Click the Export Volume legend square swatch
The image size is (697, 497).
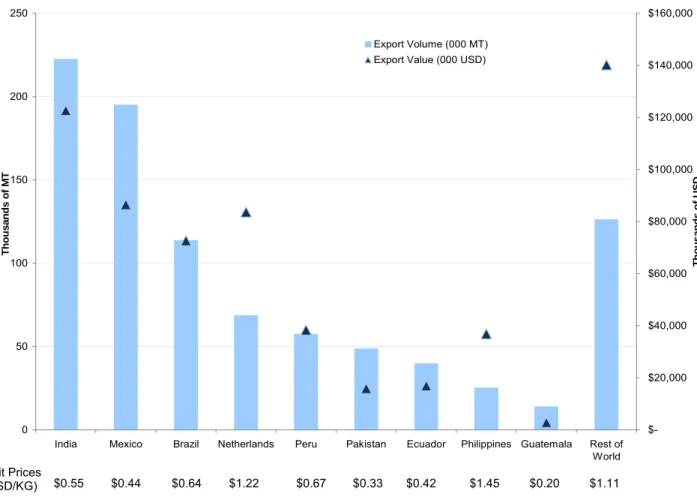click(368, 44)
